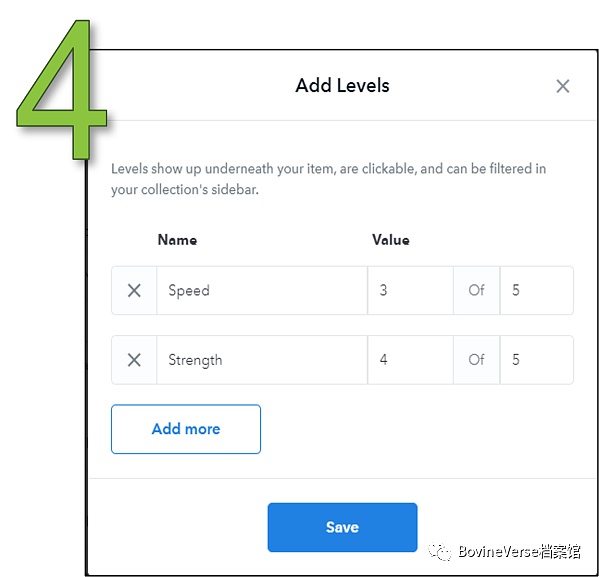Click Speed value field showing 3
Image resolution: width=599 pixels, height=577 pixels.
(x=411, y=290)
